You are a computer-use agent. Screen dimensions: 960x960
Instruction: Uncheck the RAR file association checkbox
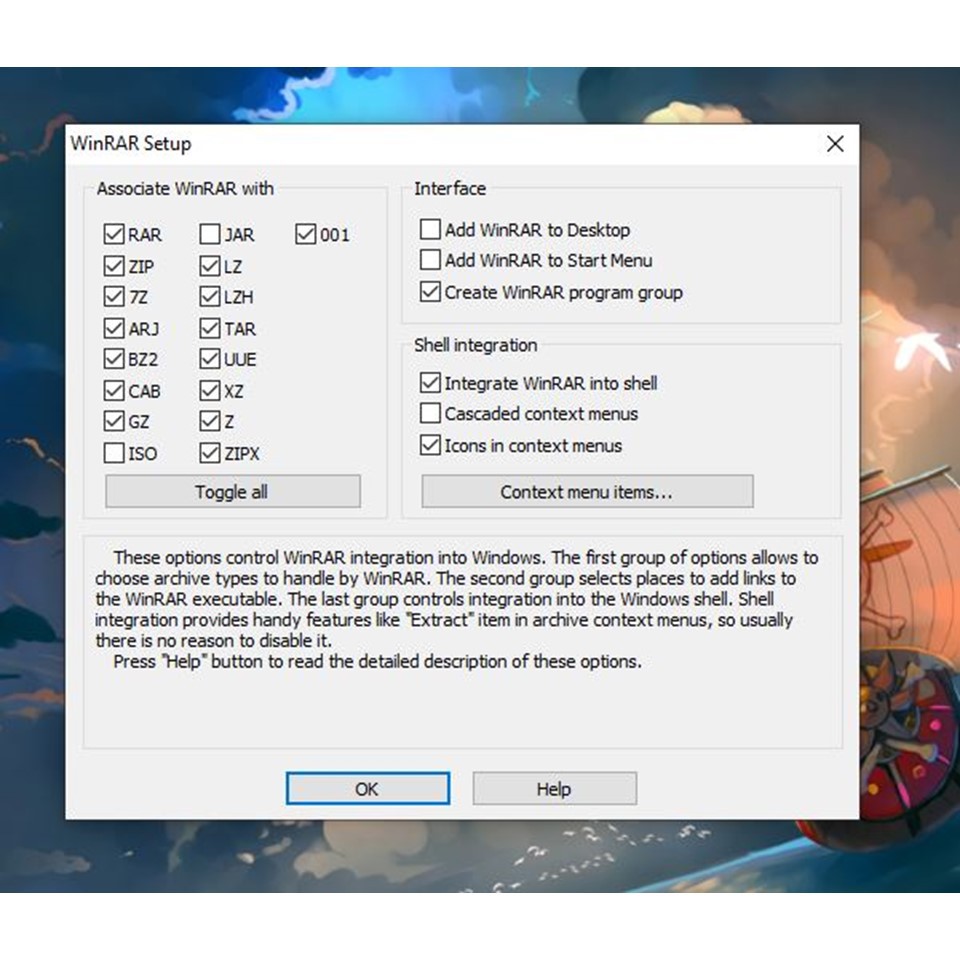coord(114,235)
